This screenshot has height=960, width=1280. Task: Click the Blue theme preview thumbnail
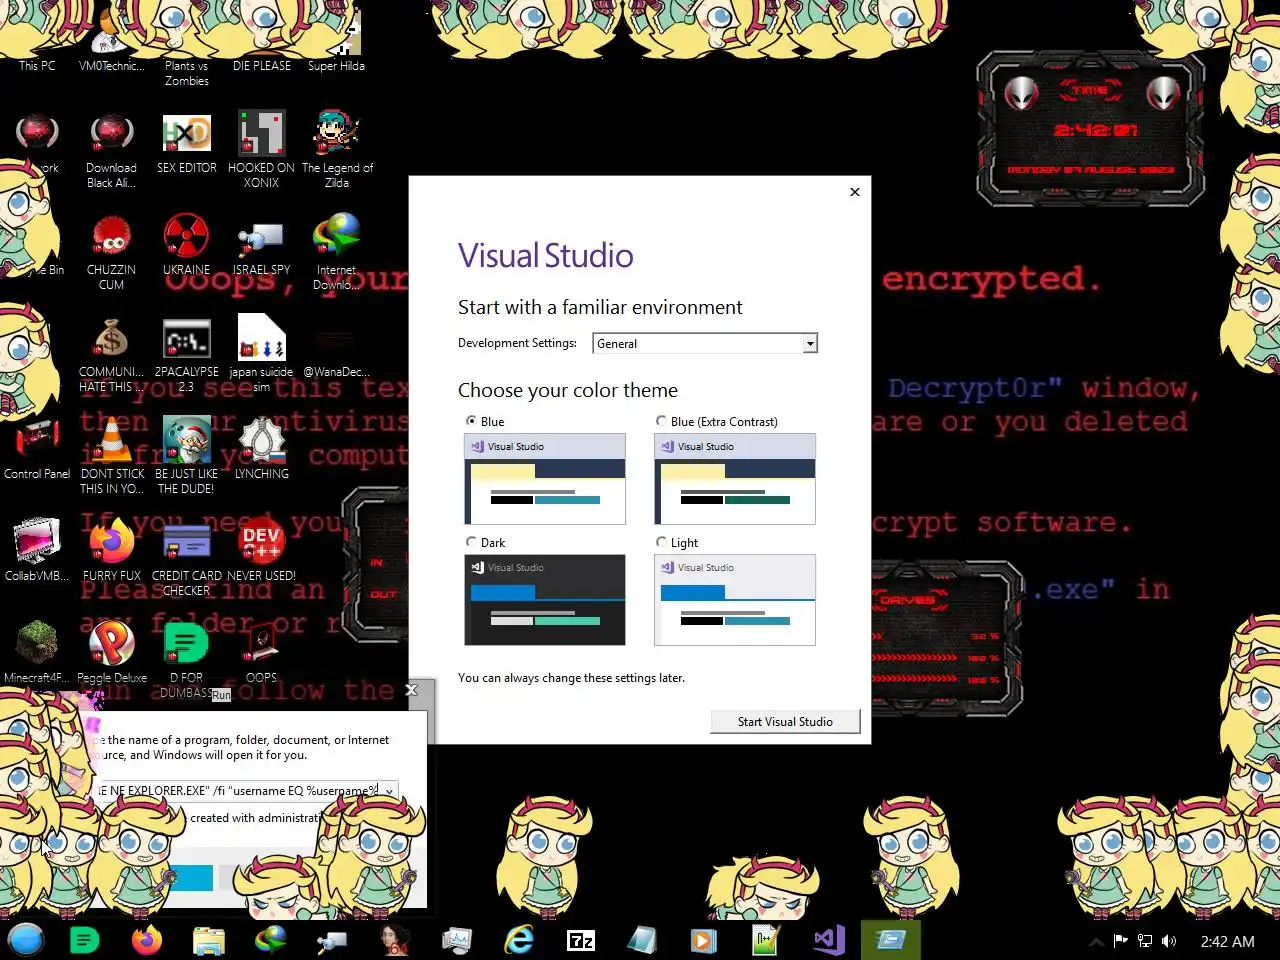[x=545, y=479]
